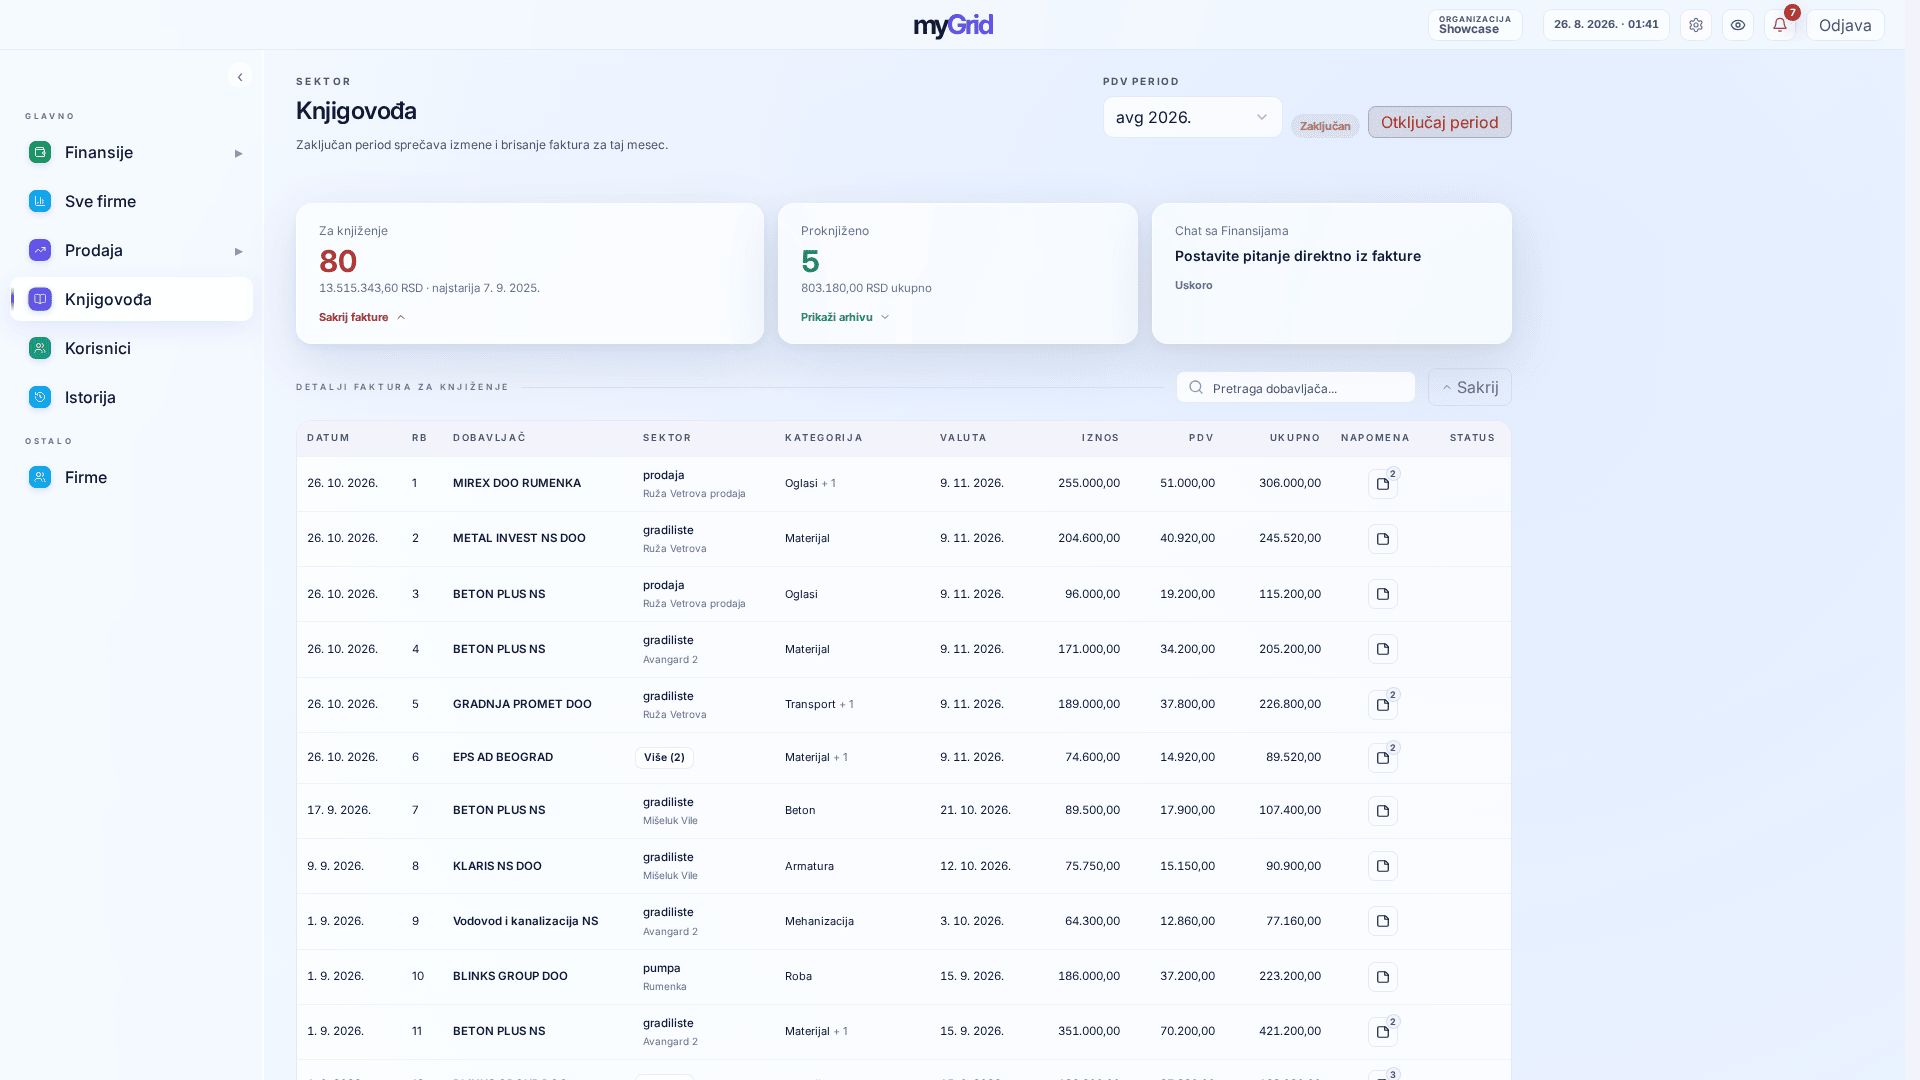
Task: Open note icon for METAL INVEST NS DOO
Action: [x=1383, y=539]
